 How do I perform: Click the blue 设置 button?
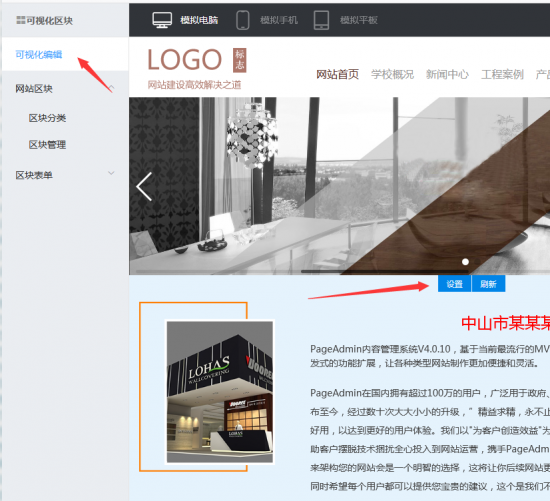pyautogui.click(x=454, y=283)
